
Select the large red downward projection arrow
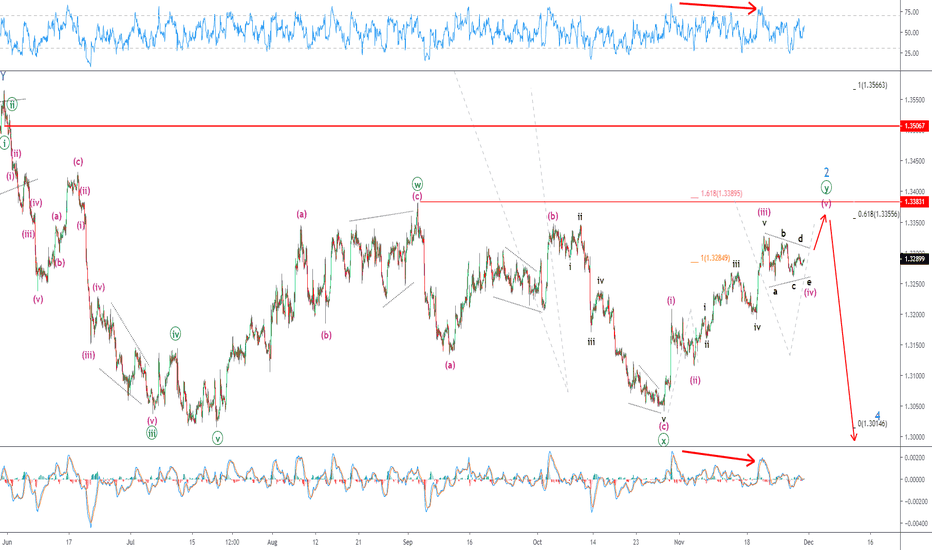coord(842,330)
